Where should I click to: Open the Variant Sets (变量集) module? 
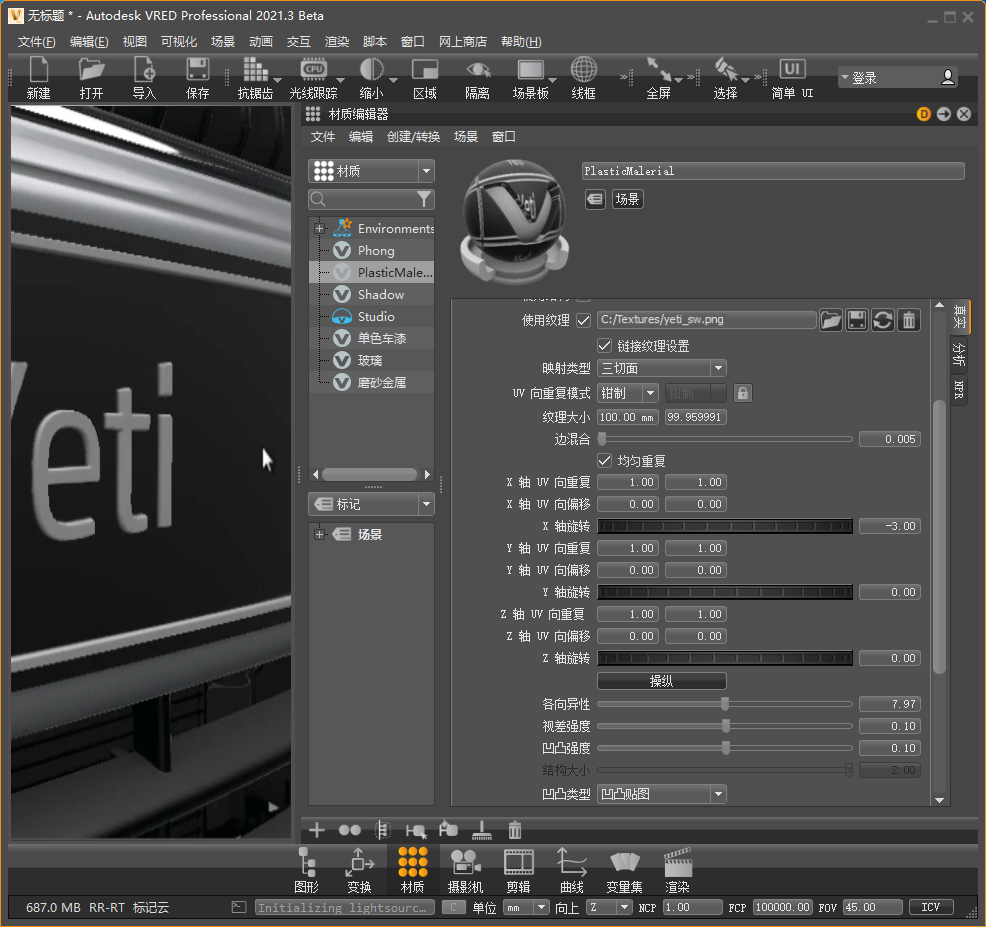pos(624,870)
